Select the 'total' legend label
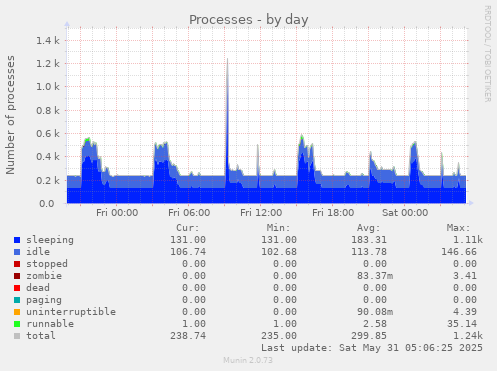497x371 pixels. point(41,335)
